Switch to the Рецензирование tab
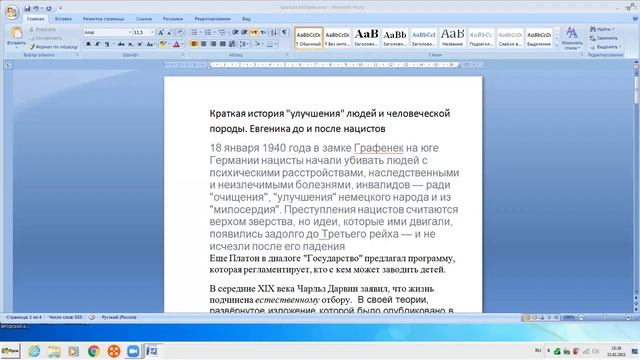Screen dimensions: 640x360 pyautogui.click(x=213, y=19)
